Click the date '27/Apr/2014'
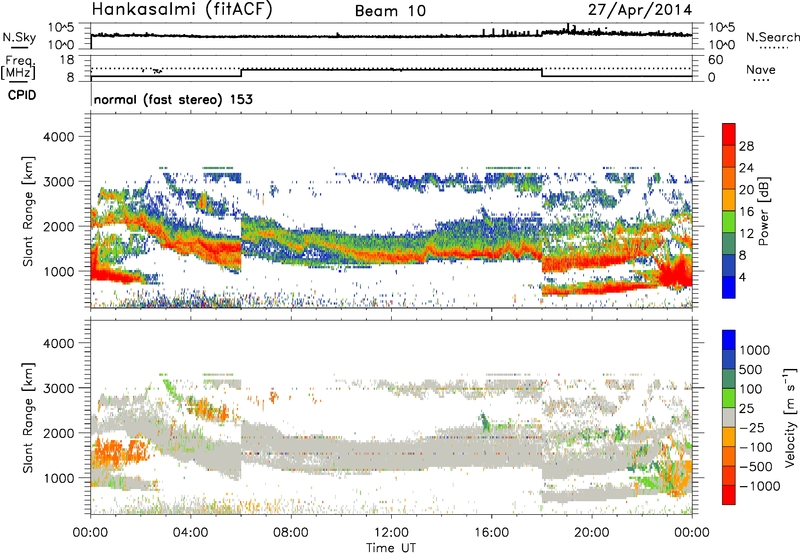This screenshot has width=800, height=554. (640, 10)
